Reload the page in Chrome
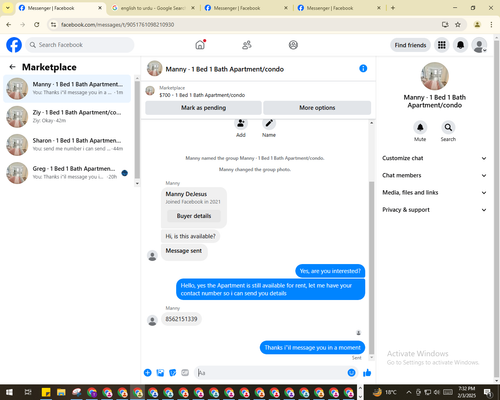500x400 pixels. click(x=37, y=24)
